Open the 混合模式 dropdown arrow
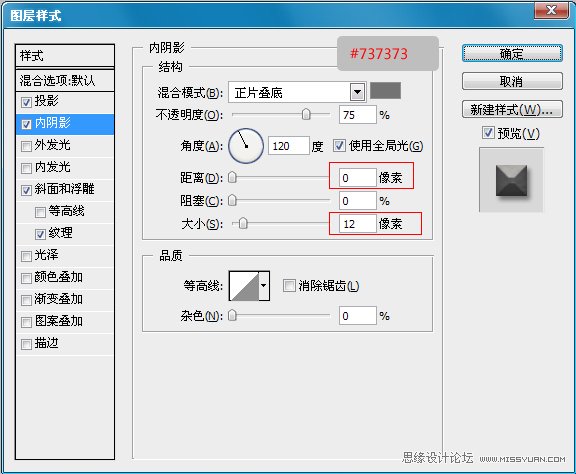Viewport: 576px width, 474px height. click(357, 92)
